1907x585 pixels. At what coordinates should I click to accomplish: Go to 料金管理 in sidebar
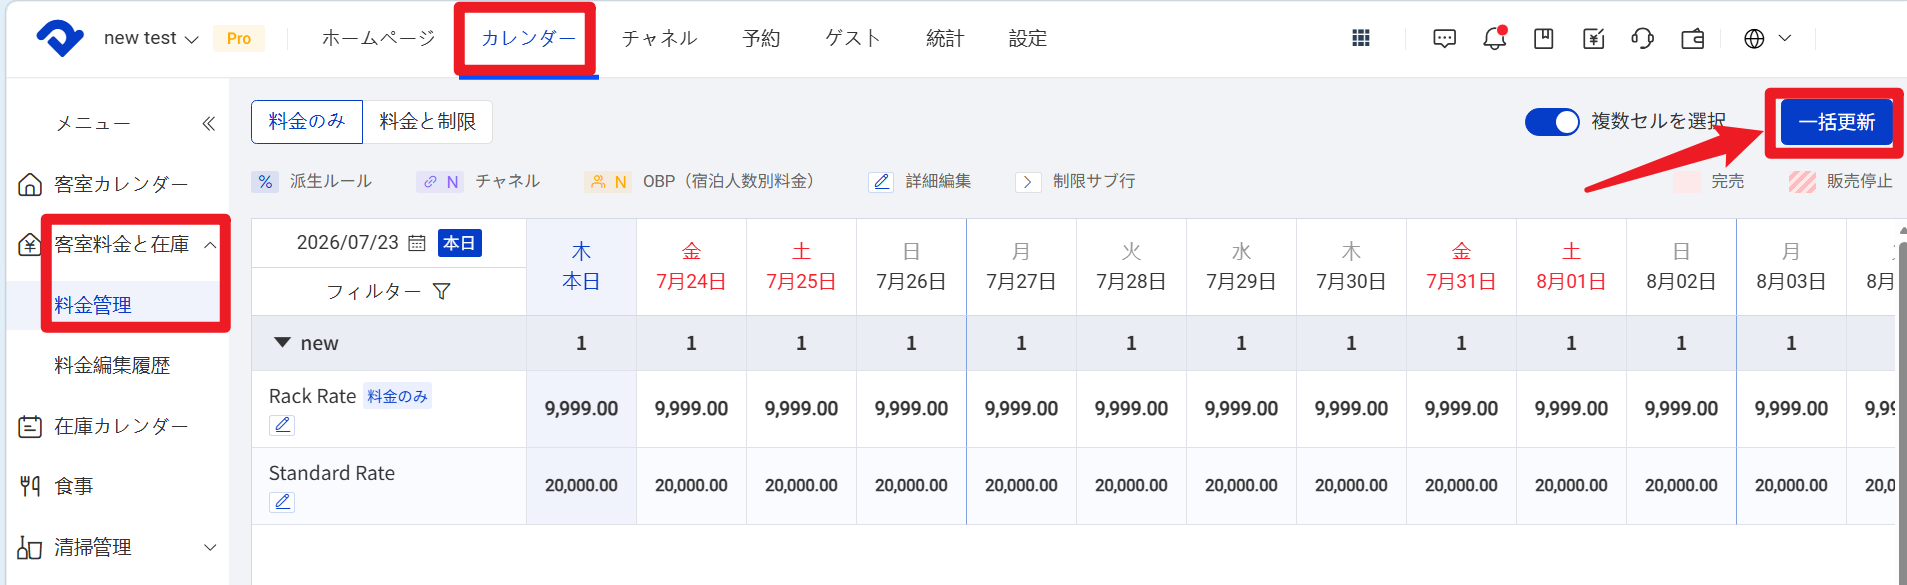[x=93, y=305]
